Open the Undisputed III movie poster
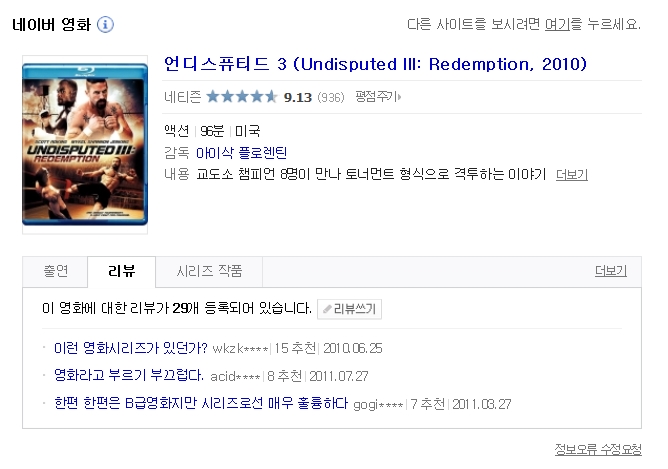668x469 pixels. point(85,144)
